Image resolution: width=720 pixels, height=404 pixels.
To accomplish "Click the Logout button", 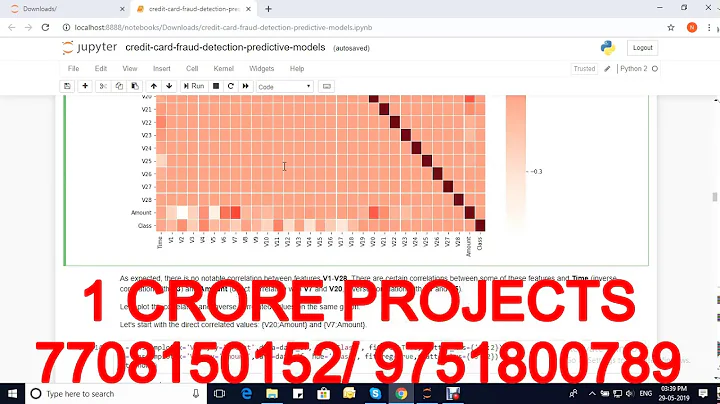I will 642,48.
